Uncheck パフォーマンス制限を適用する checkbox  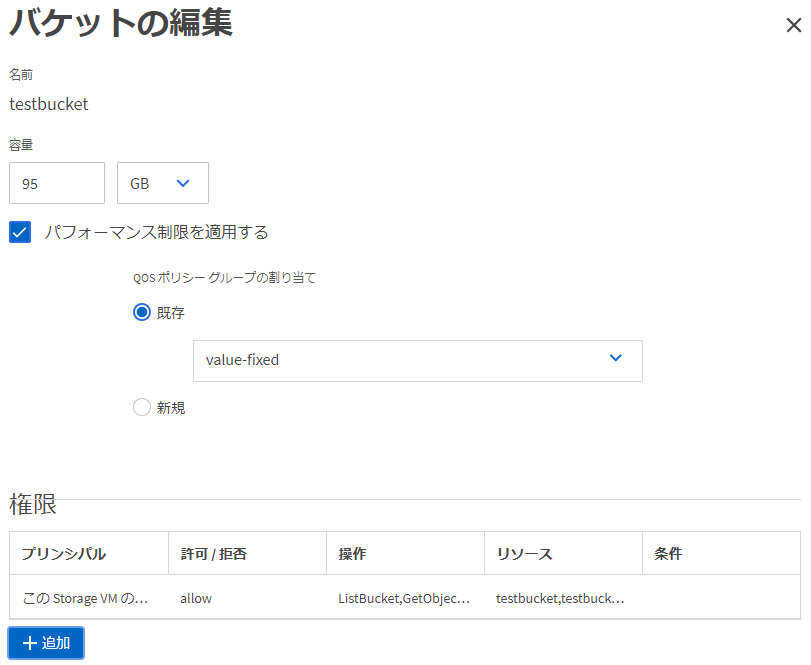point(20,232)
